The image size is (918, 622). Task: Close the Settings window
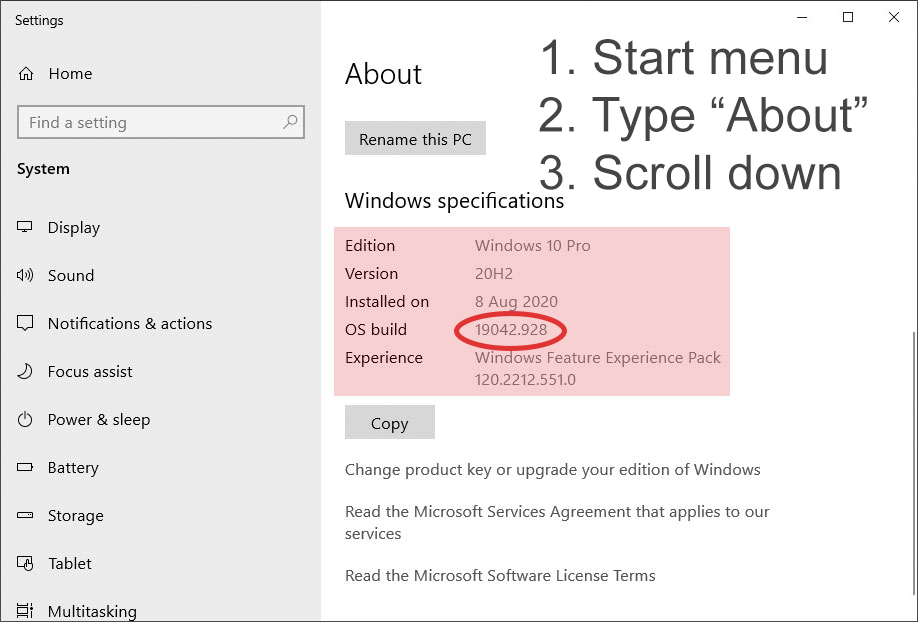click(894, 17)
